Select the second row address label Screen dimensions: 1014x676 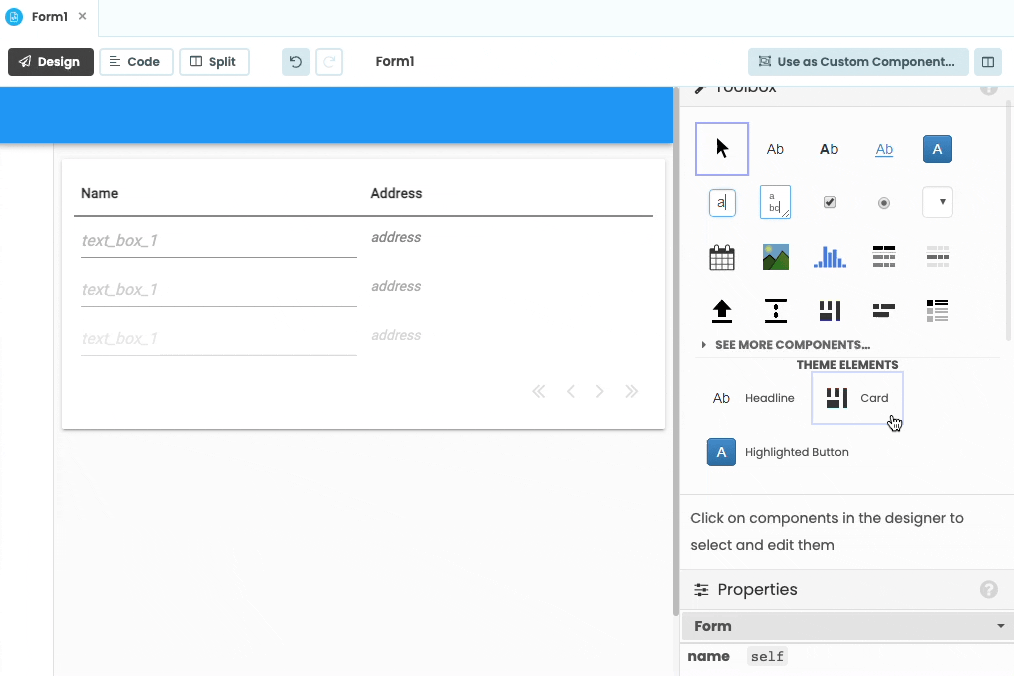[396, 287]
